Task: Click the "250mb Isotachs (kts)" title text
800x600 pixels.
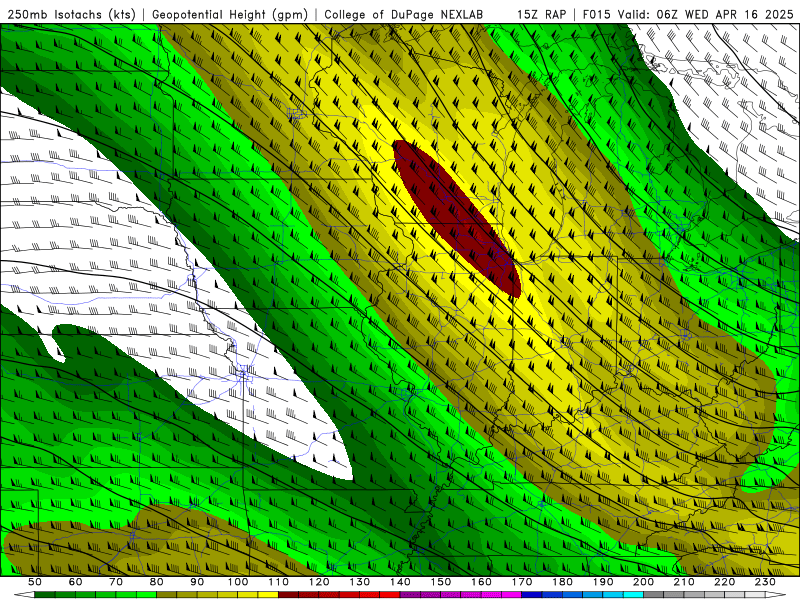Action: 71,14
